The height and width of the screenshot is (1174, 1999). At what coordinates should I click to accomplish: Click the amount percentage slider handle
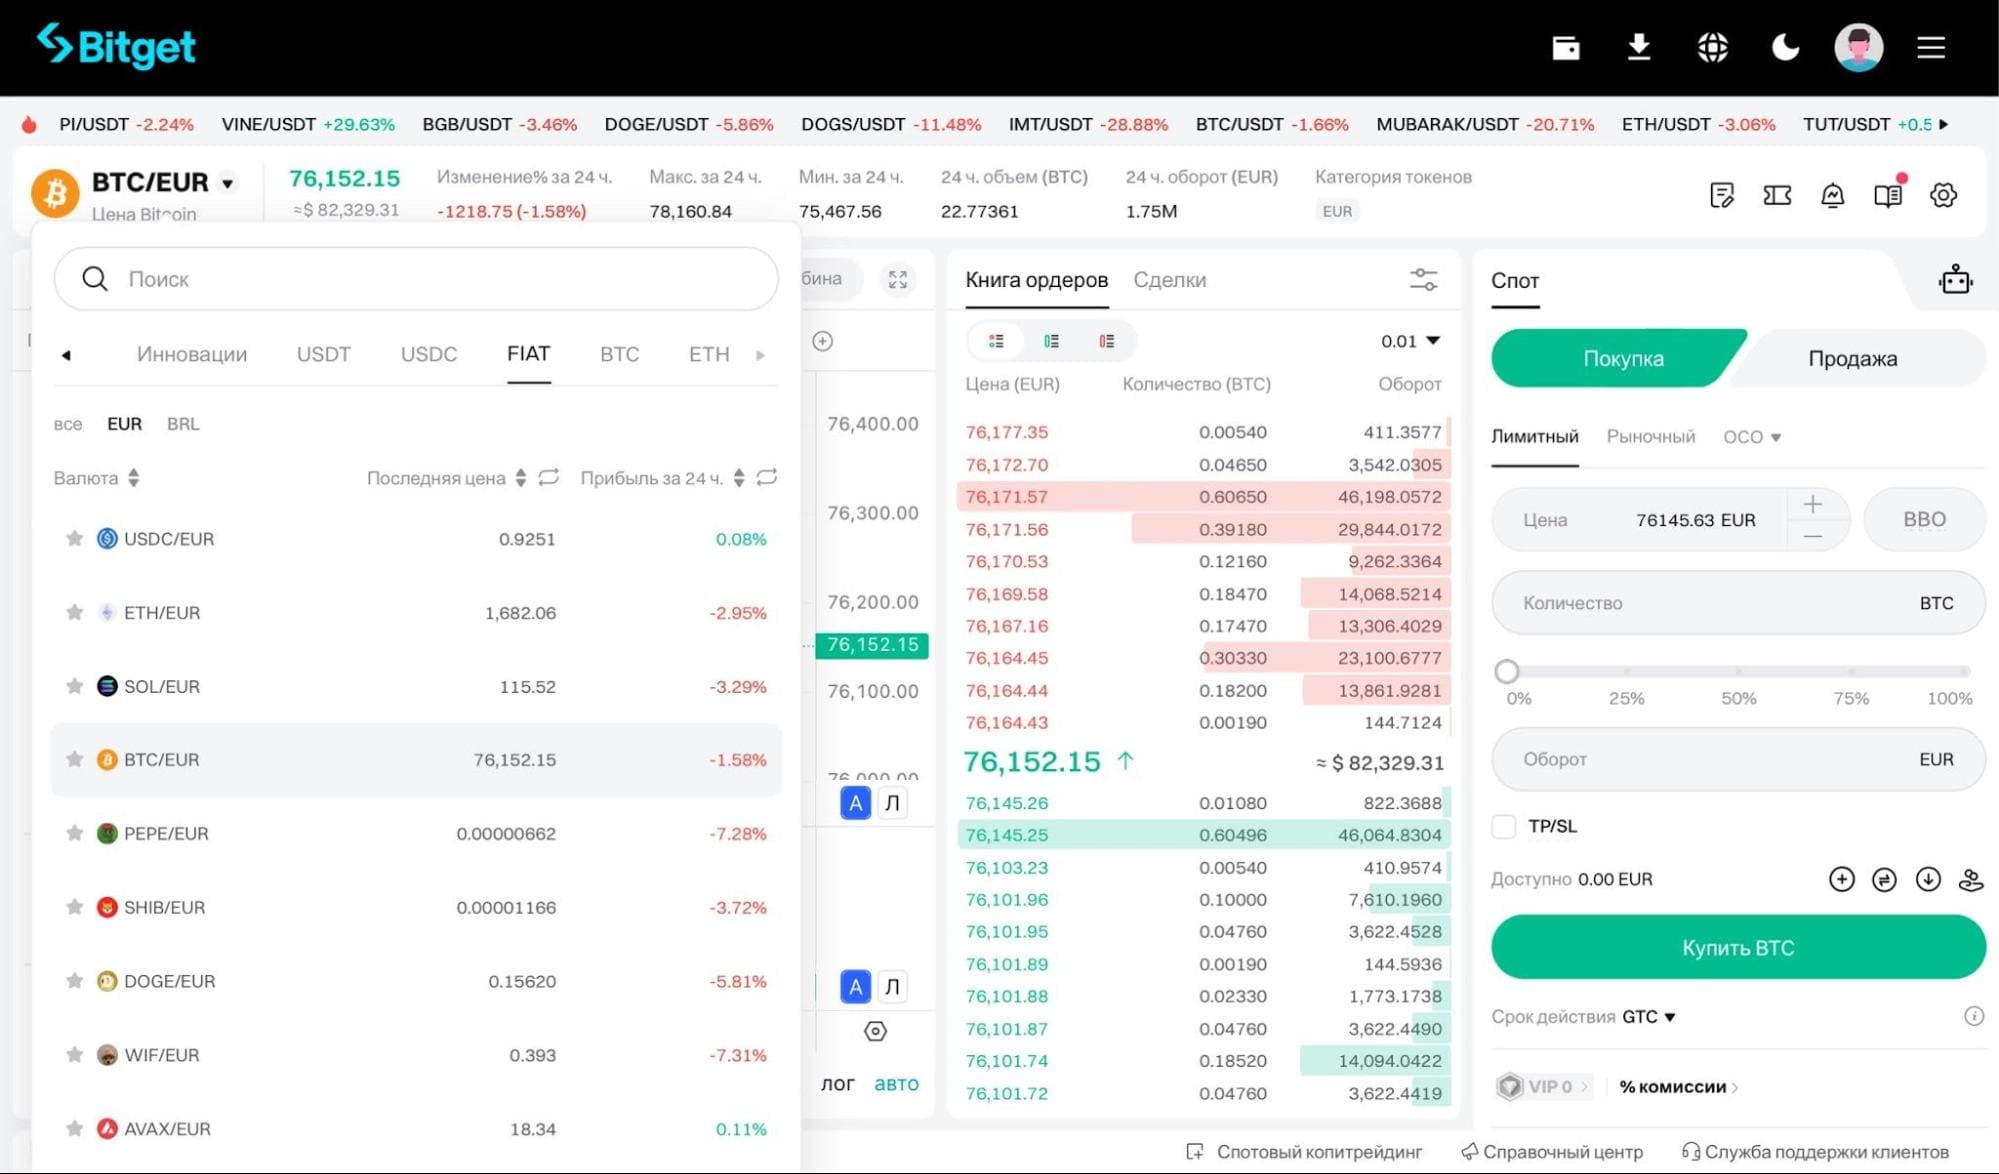pyautogui.click(x=1507, y=671)
